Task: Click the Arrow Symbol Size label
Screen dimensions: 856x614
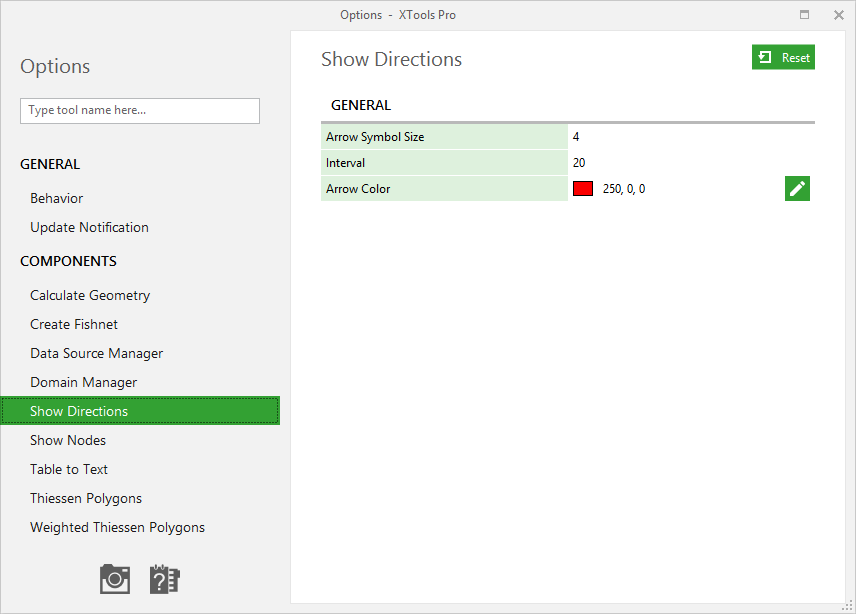Action: tap(375, 137)
